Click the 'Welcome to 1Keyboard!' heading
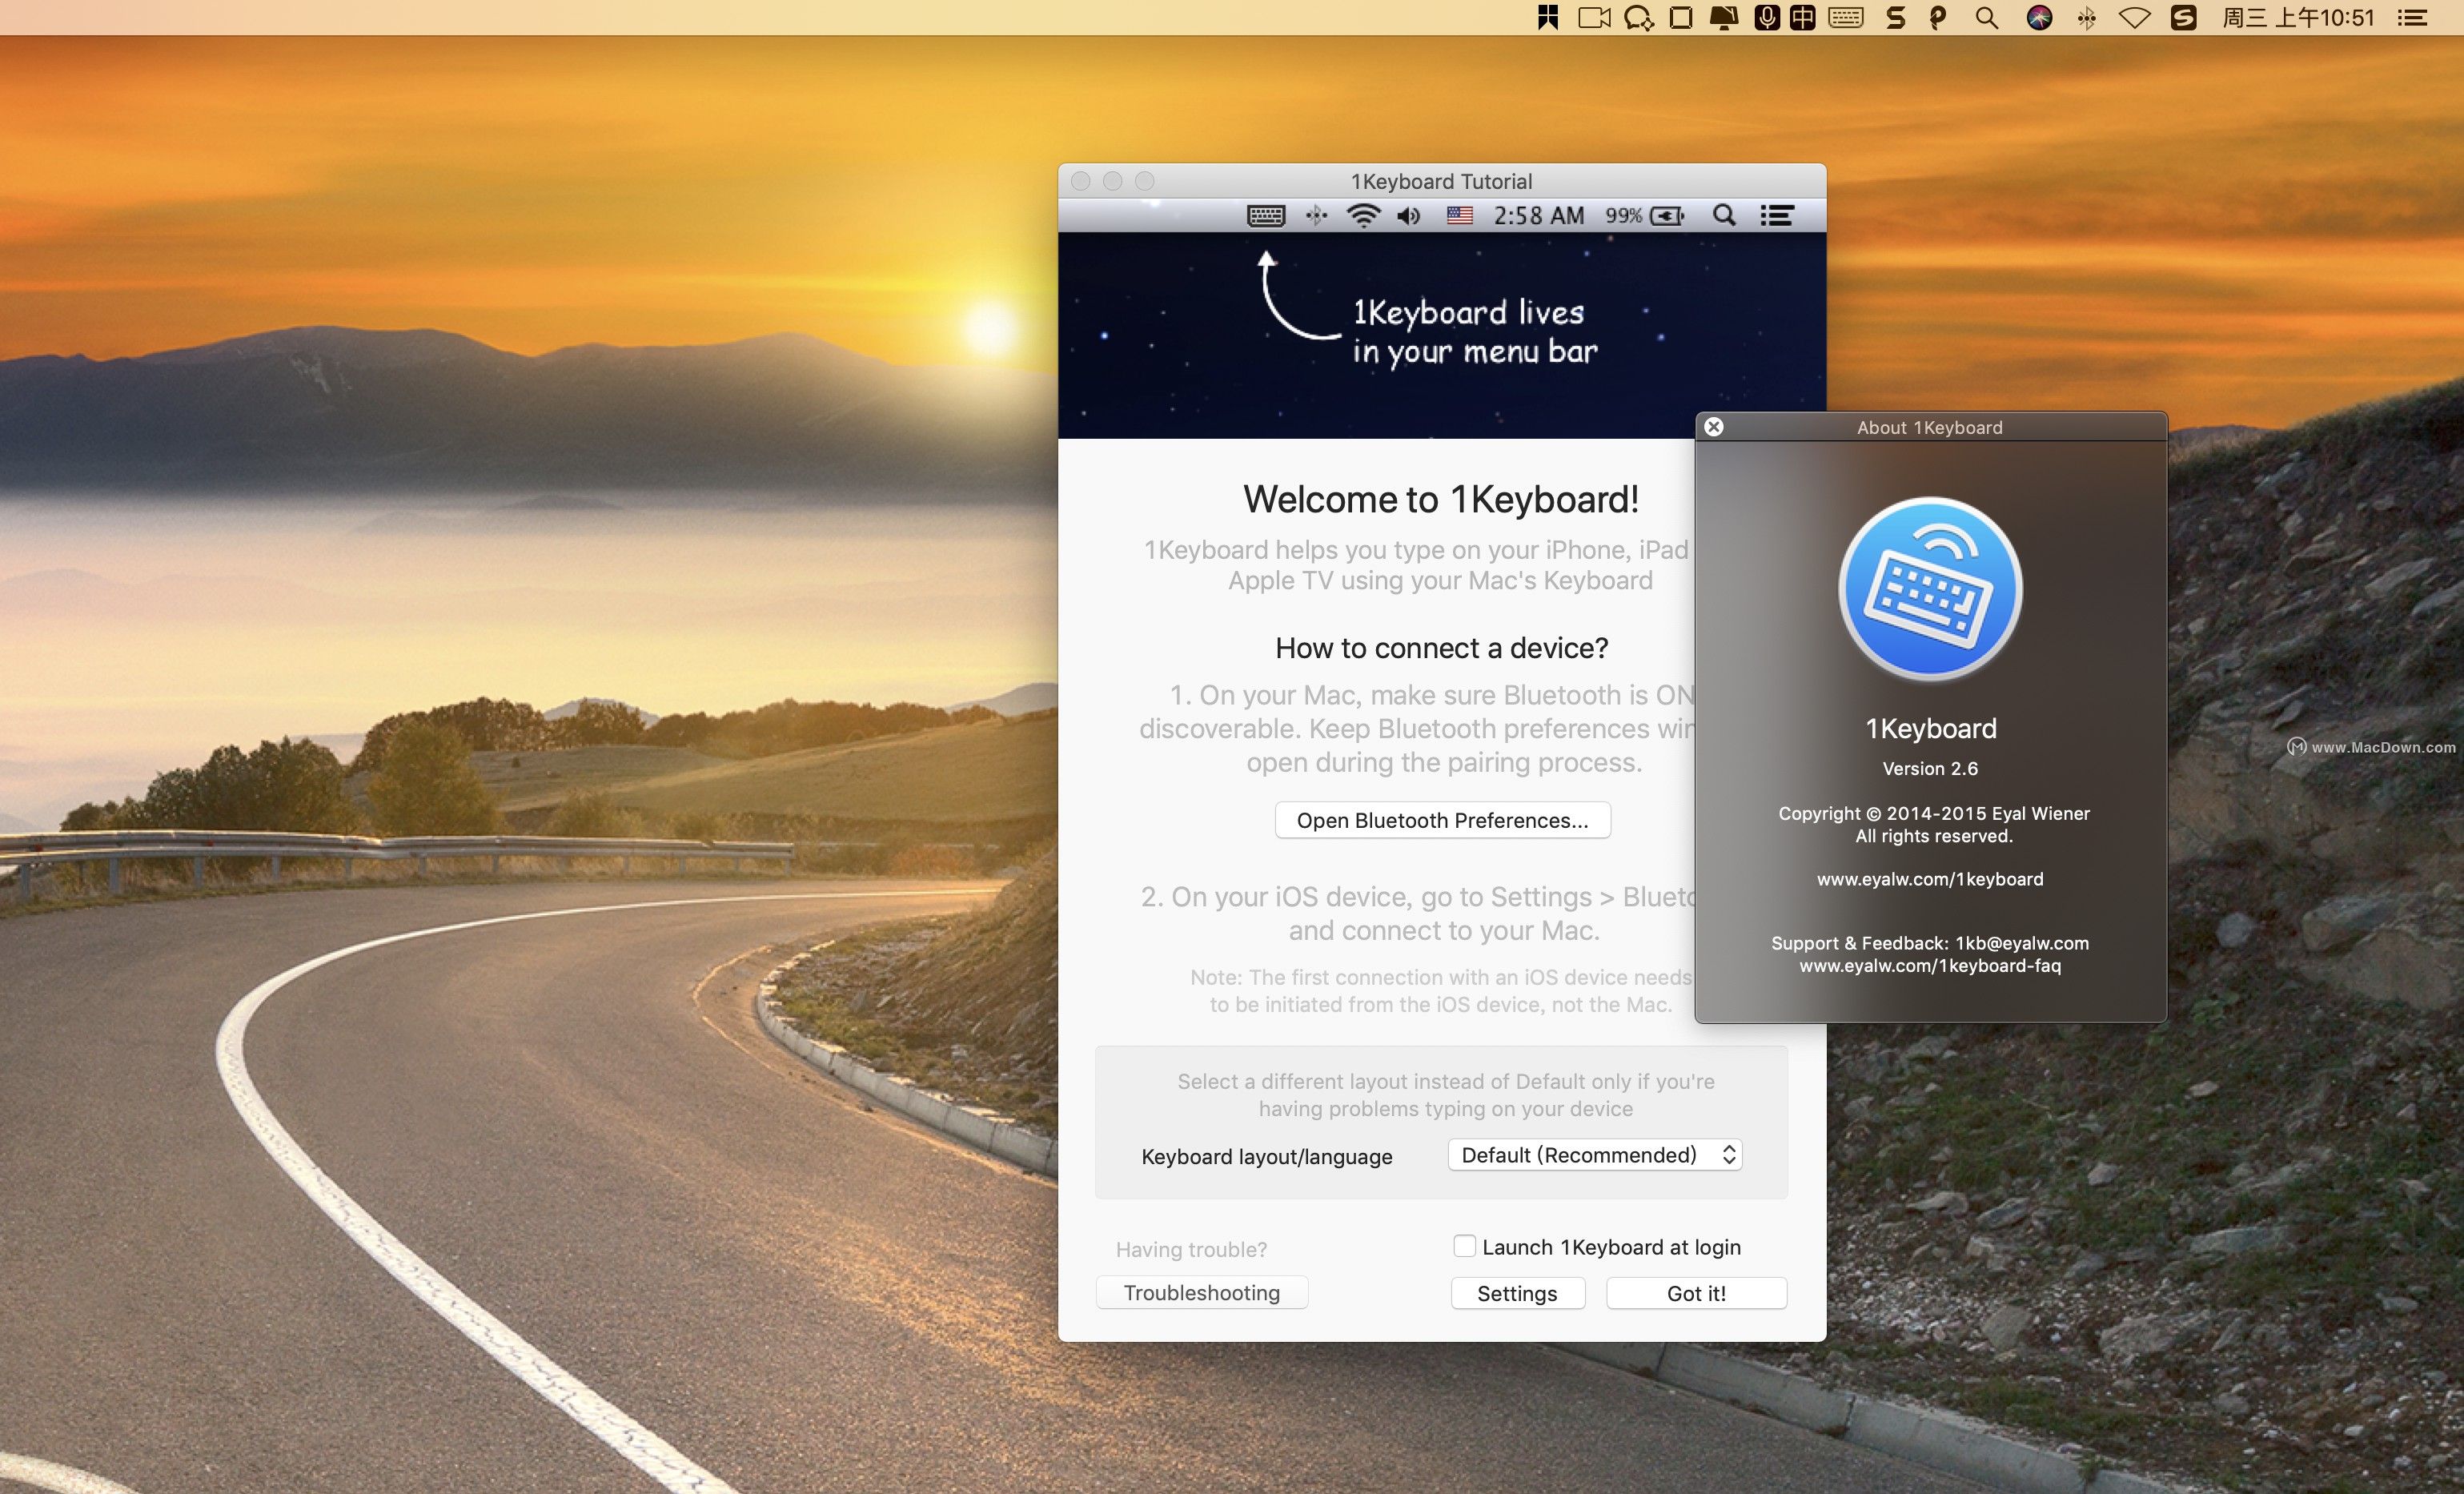This screenshot has height=1494, width=2464. point(1441,499)
